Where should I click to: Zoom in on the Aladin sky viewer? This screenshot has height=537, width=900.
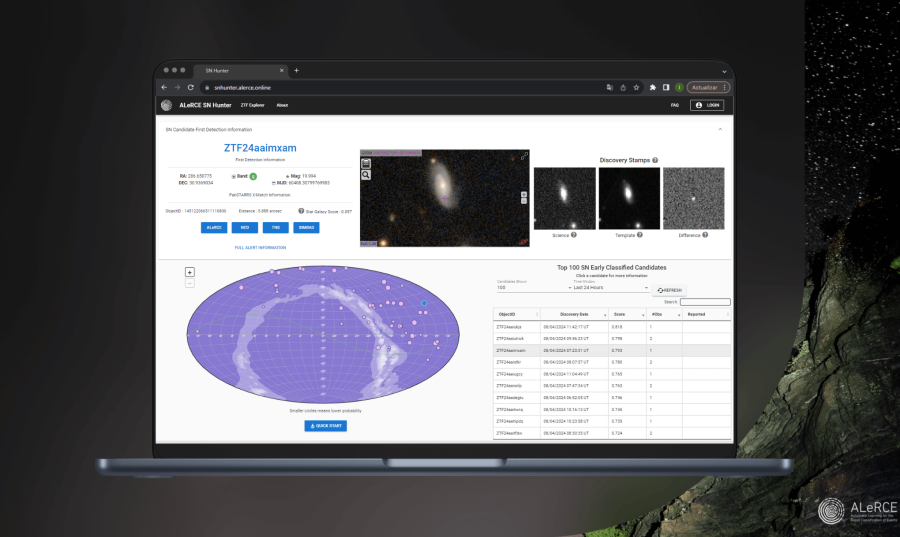[x=523, y=195]
